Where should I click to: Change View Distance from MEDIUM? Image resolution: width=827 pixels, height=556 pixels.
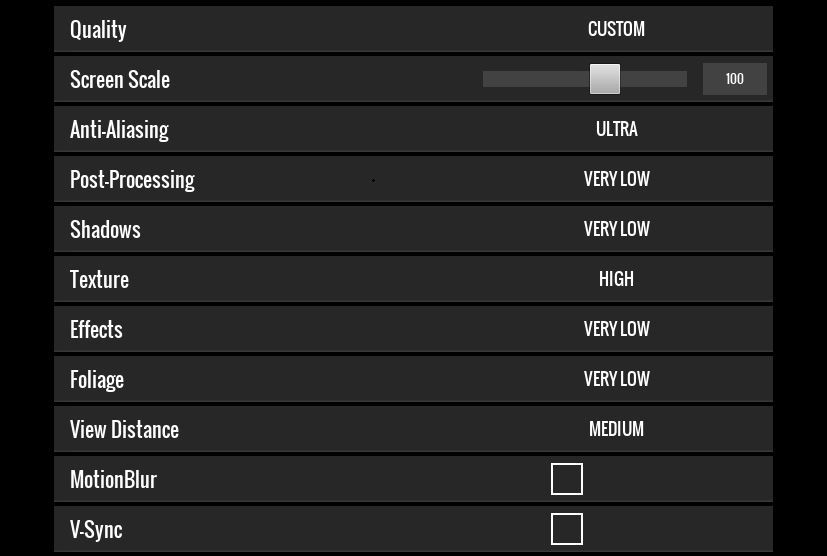[616, 429]
